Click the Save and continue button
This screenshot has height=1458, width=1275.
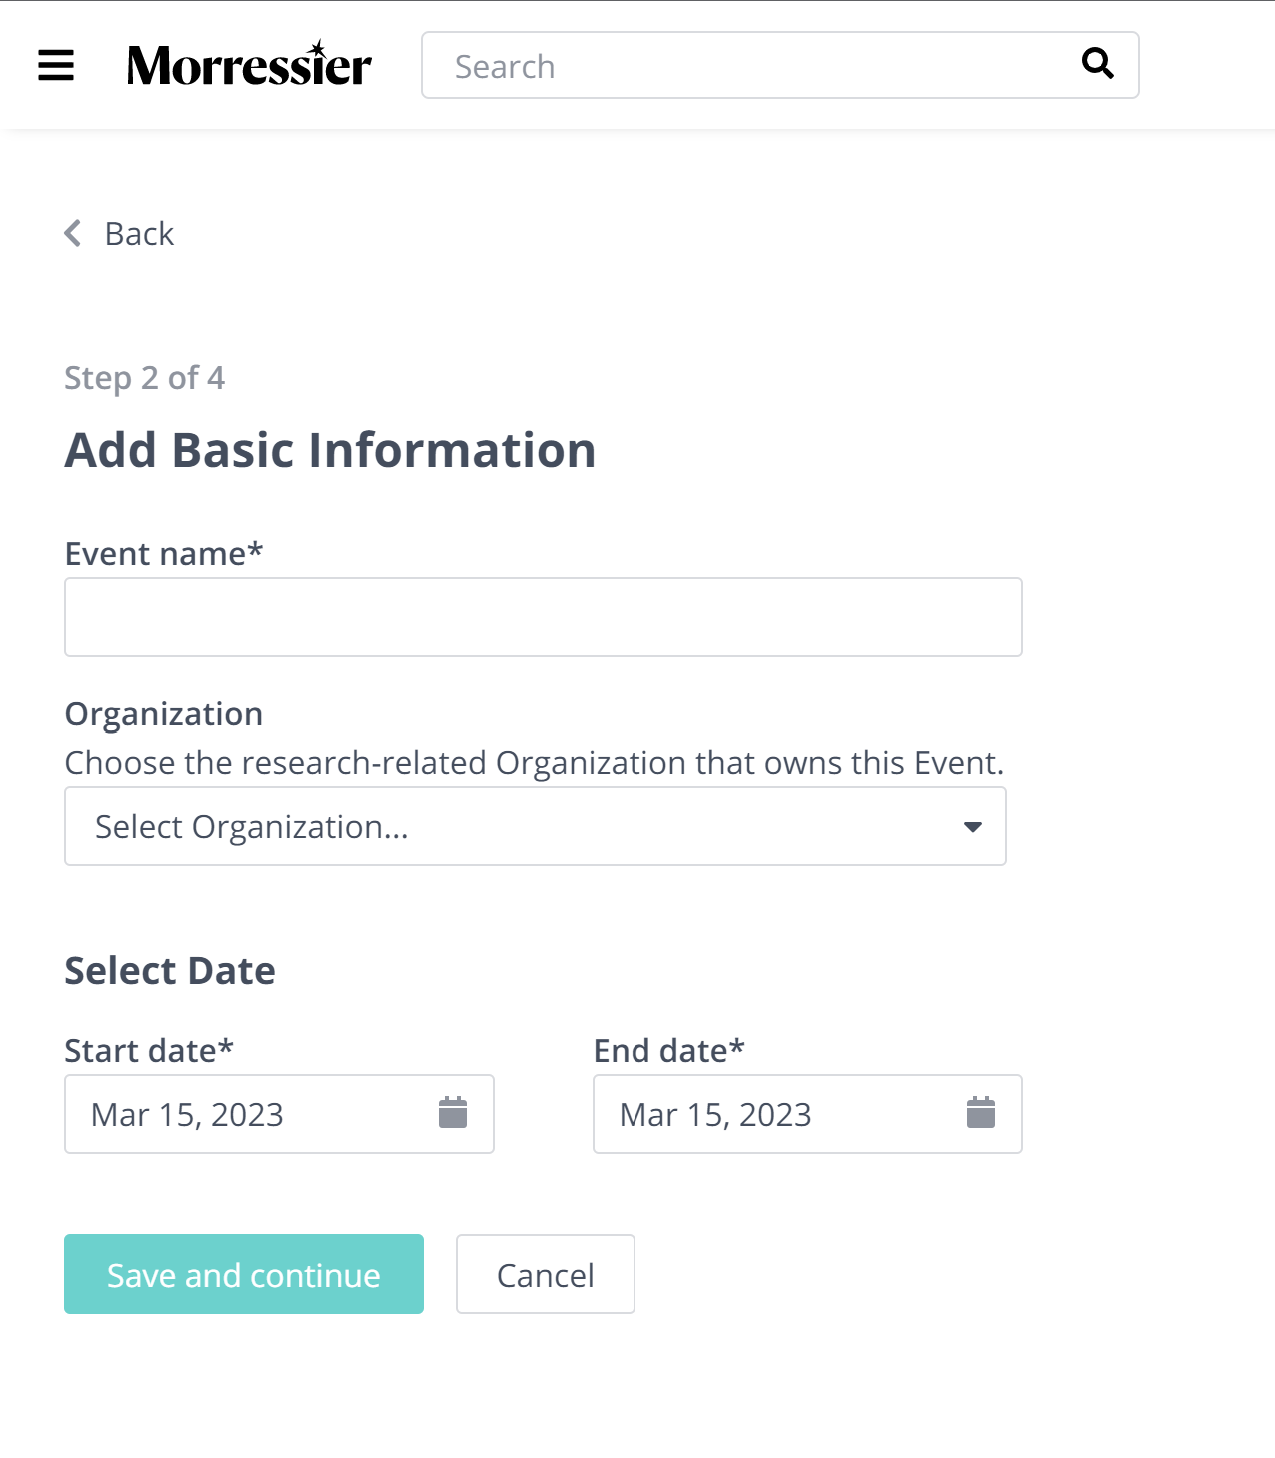pos(244,1274)
